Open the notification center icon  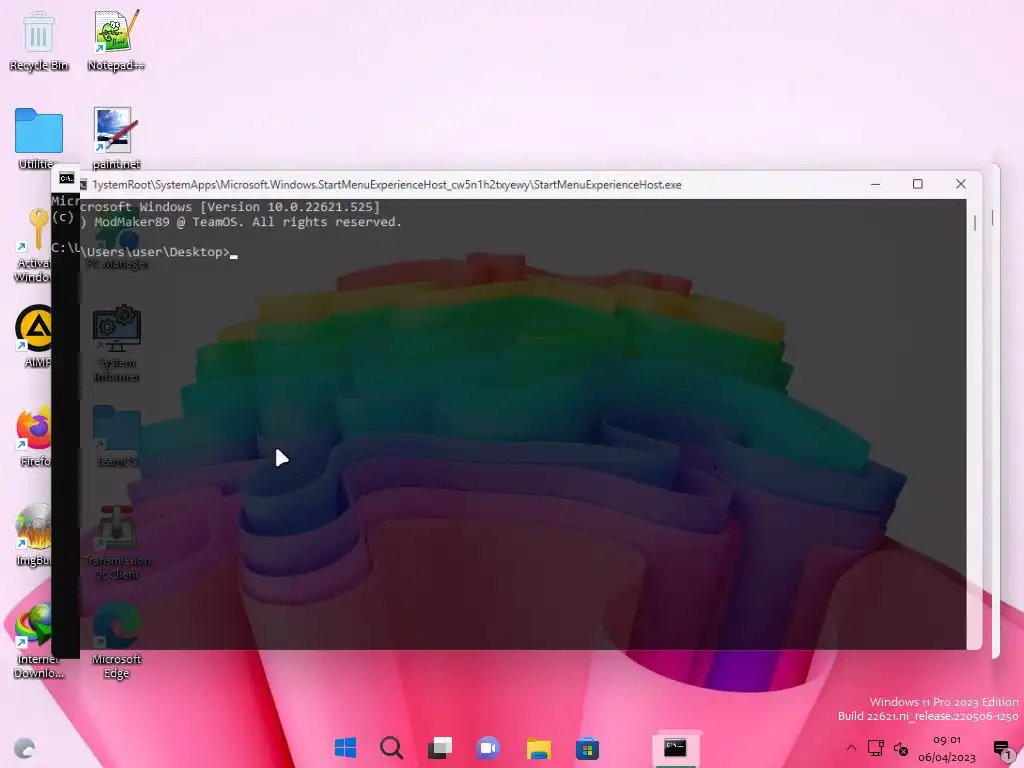[1001, 748]
